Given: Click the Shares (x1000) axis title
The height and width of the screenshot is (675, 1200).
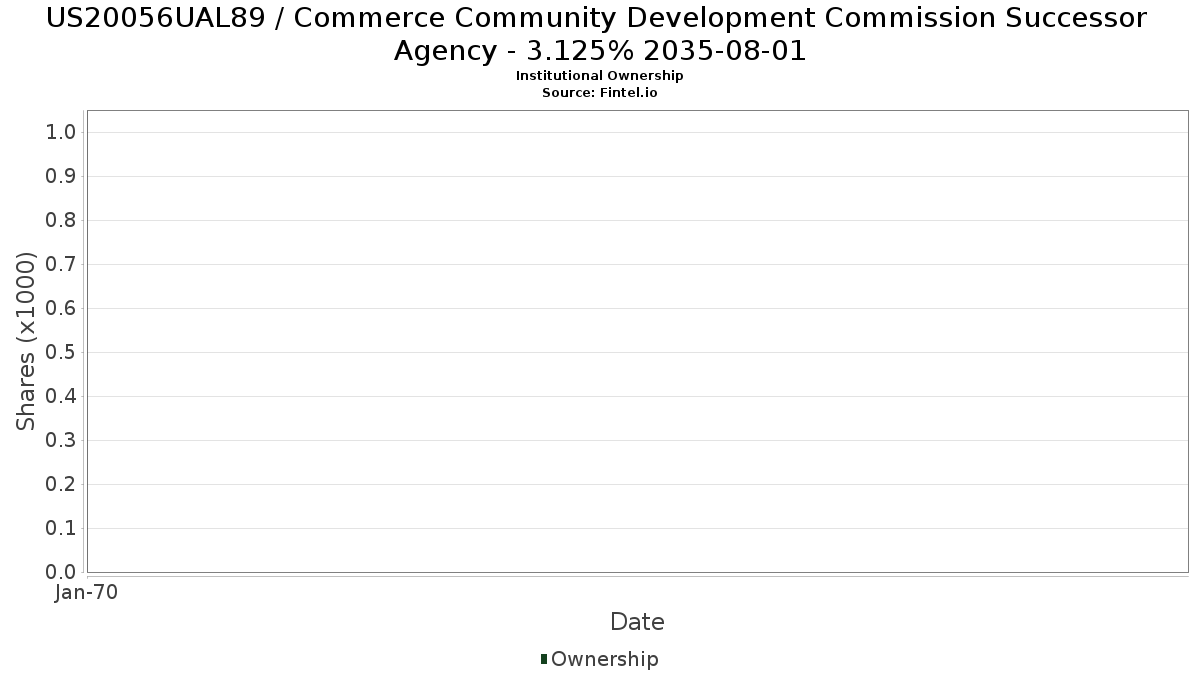Looking at the screenshot, I should pos(27,342).
